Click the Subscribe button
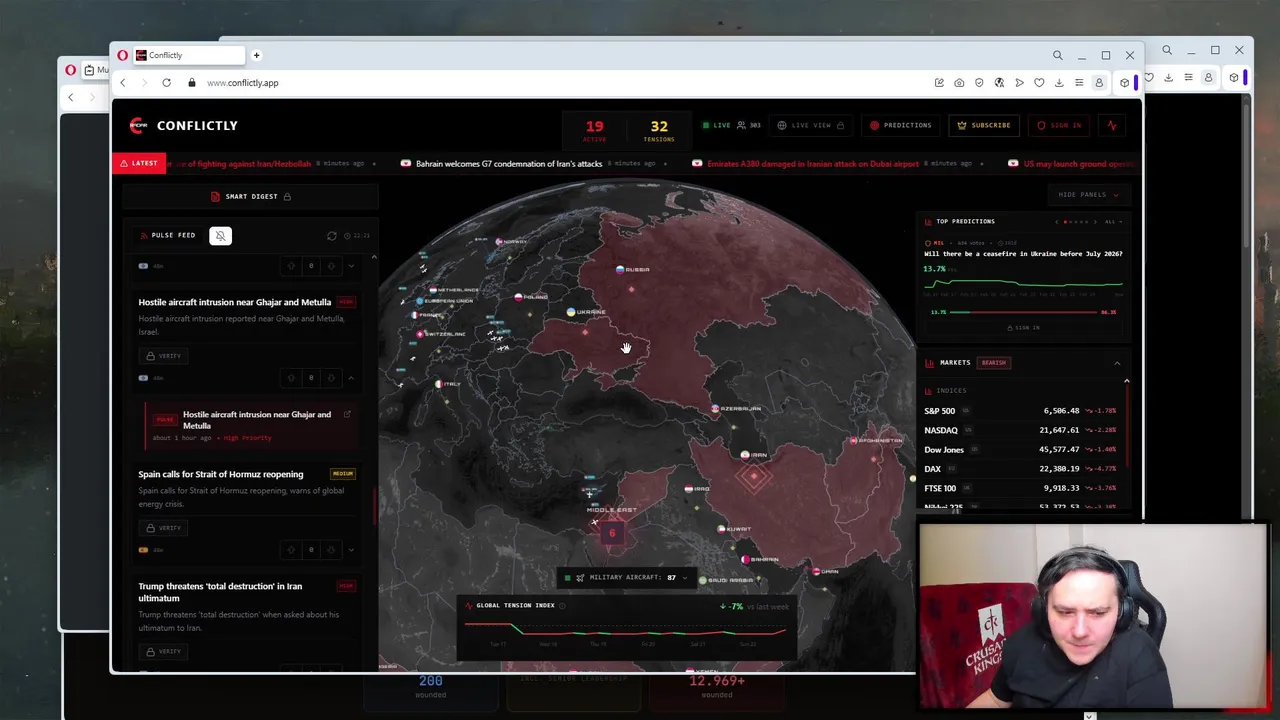 pos(984,125)
